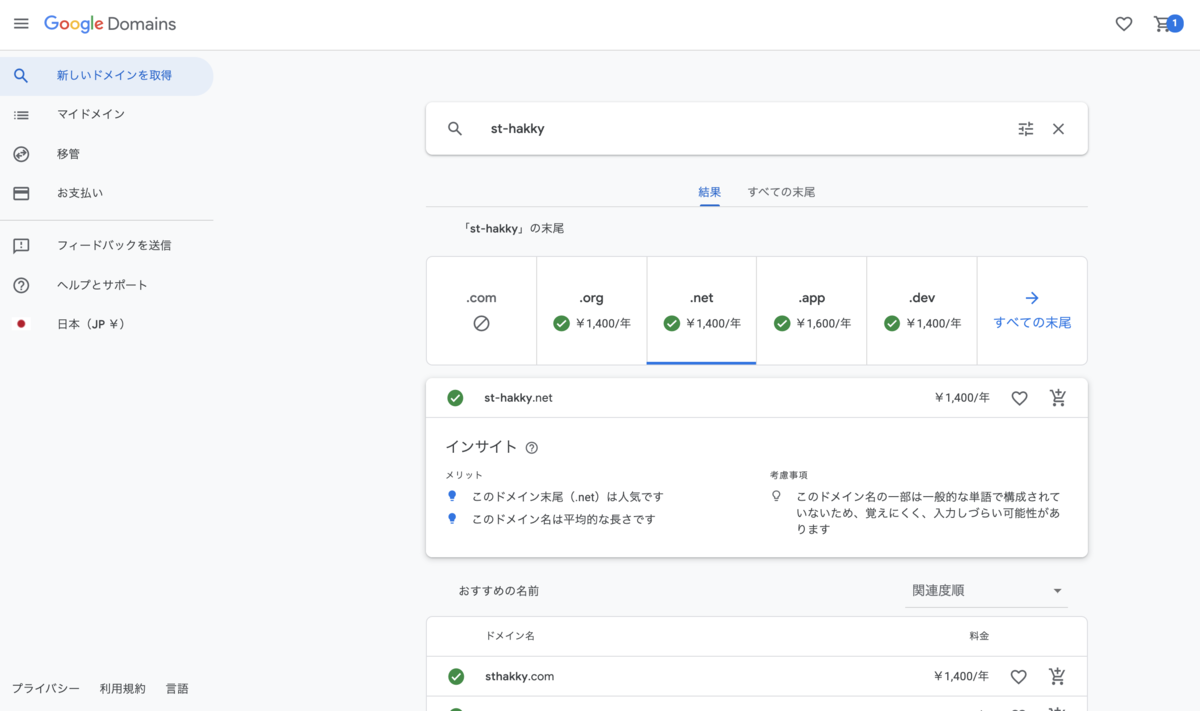
Task: Favorite sthakky.com with heart icon
Action: 1019,677
